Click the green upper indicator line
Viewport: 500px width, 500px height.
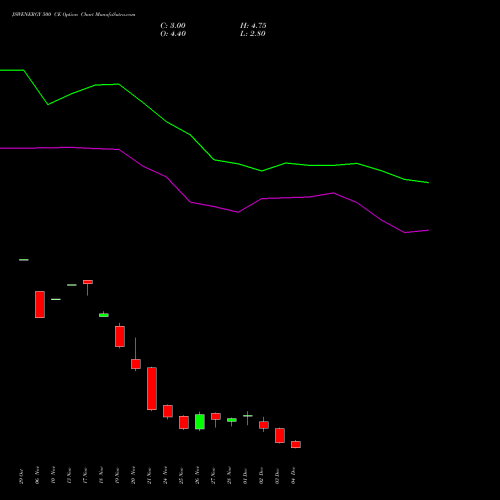[x=213, y=159]
